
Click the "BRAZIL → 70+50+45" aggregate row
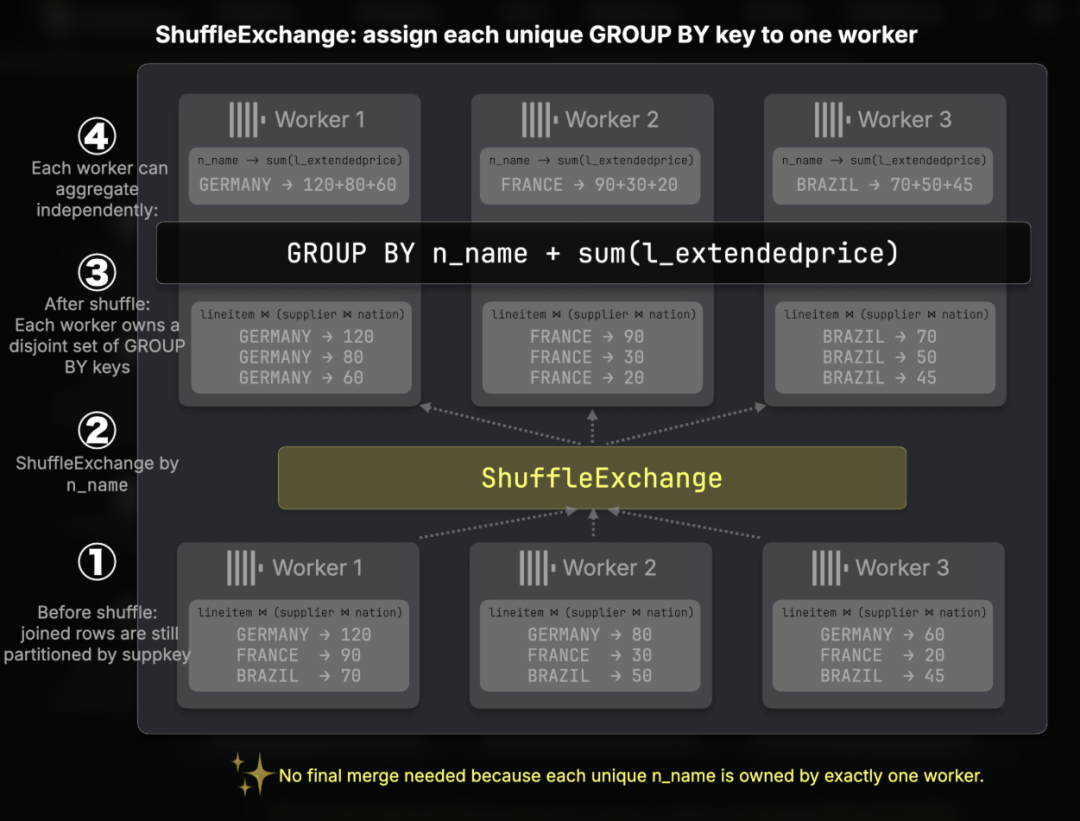884,185
